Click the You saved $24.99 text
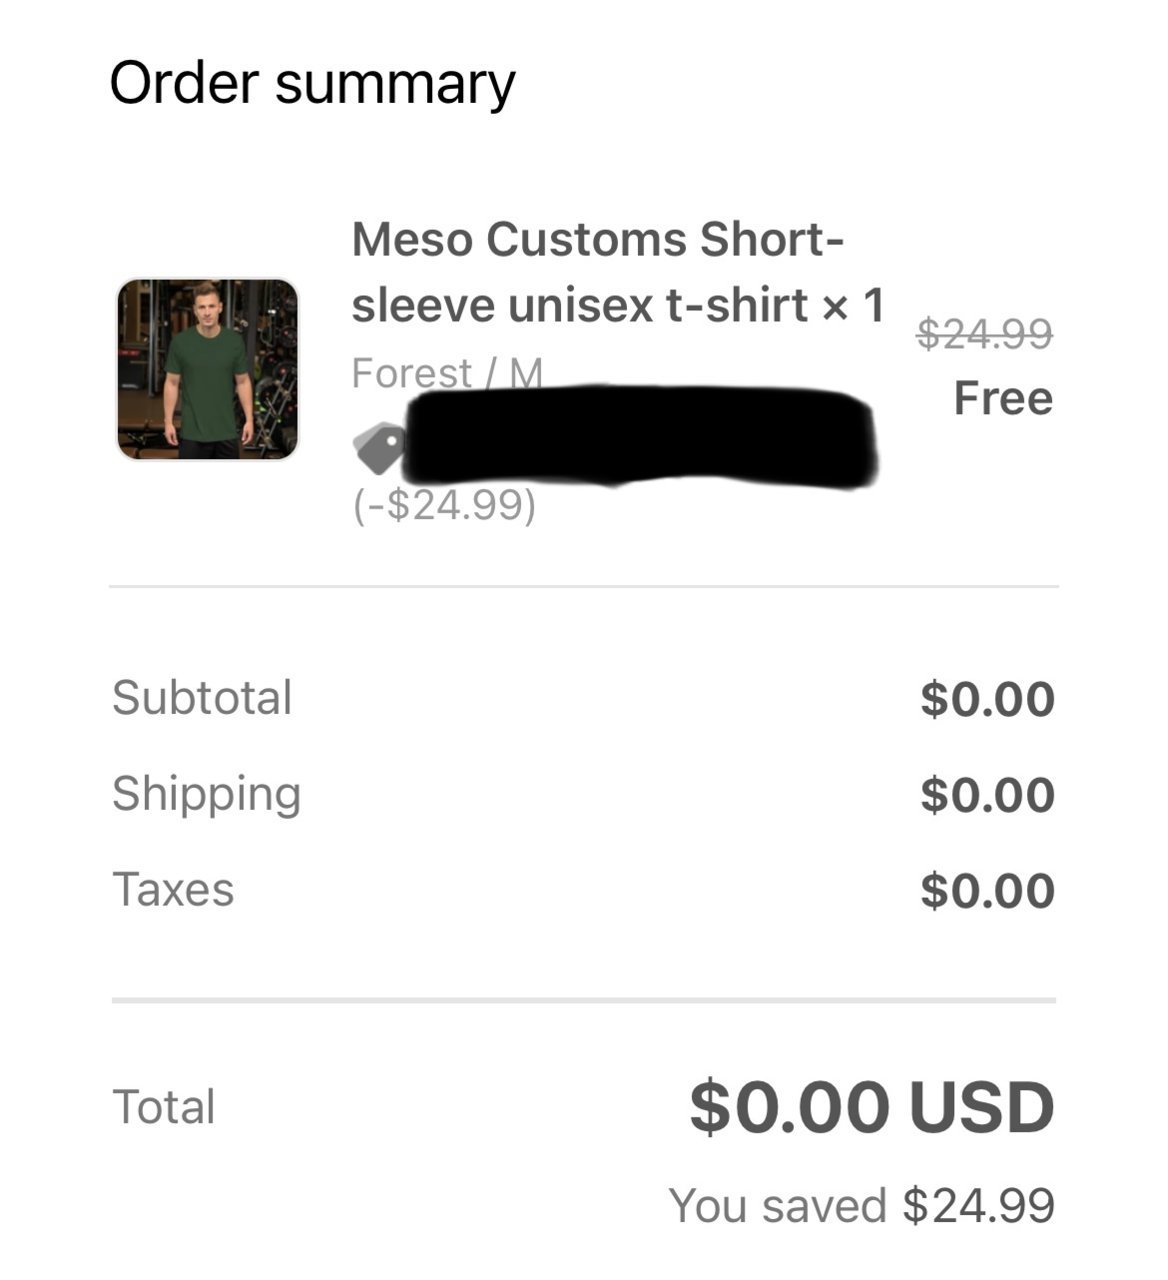Viewport: 1168px width, 1280px height. tap(862, 1205)
